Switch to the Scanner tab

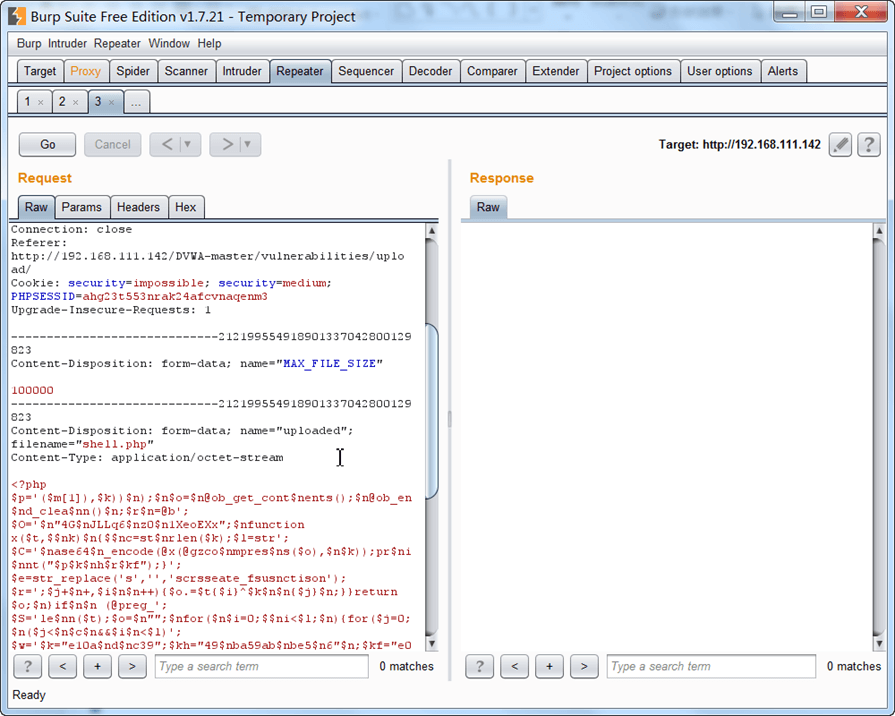(186, 71)
